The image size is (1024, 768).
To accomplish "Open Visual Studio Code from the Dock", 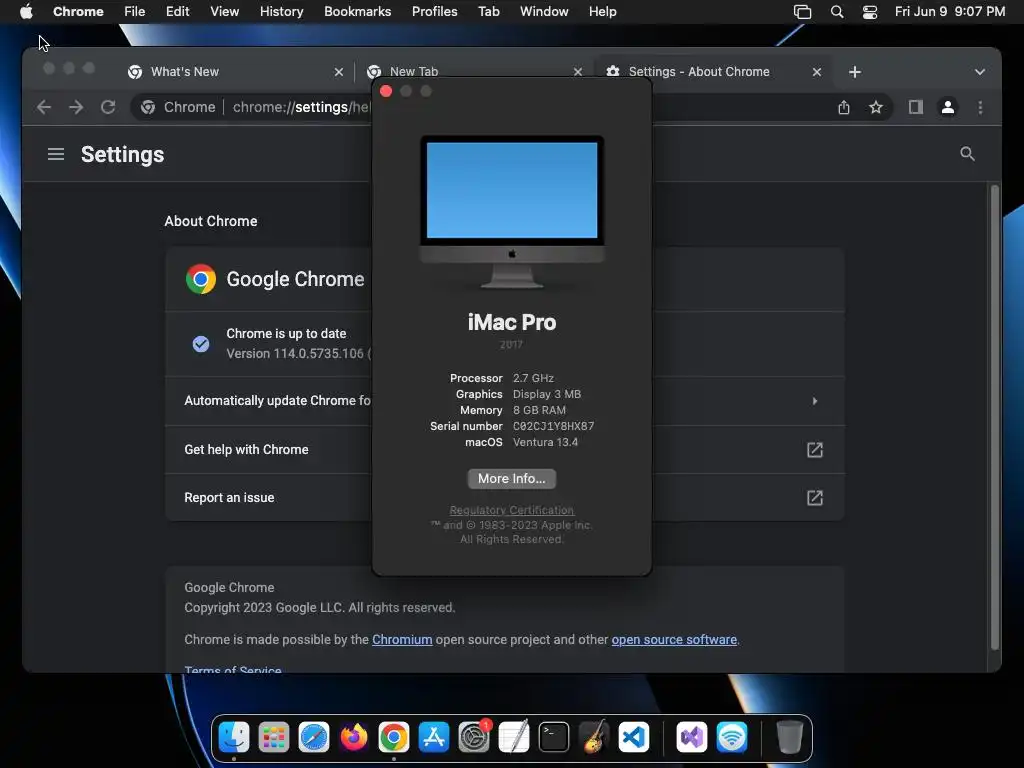I will pyautogui.click(x=633, y=738).
